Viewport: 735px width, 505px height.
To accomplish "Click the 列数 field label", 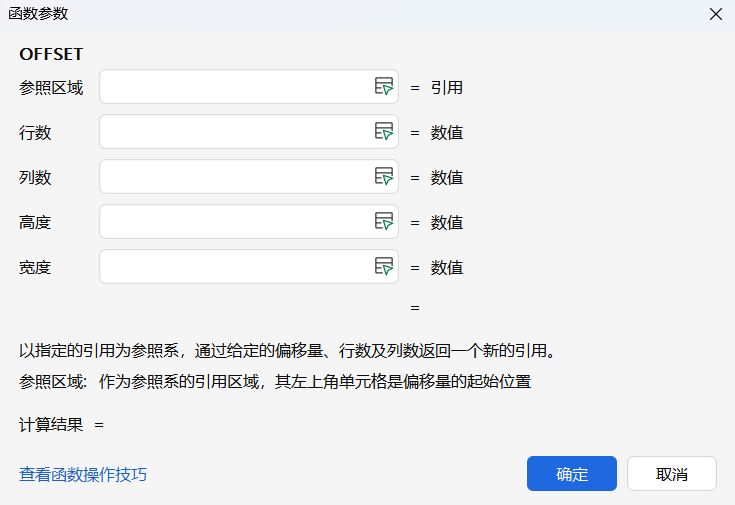I will click(35, 177).
